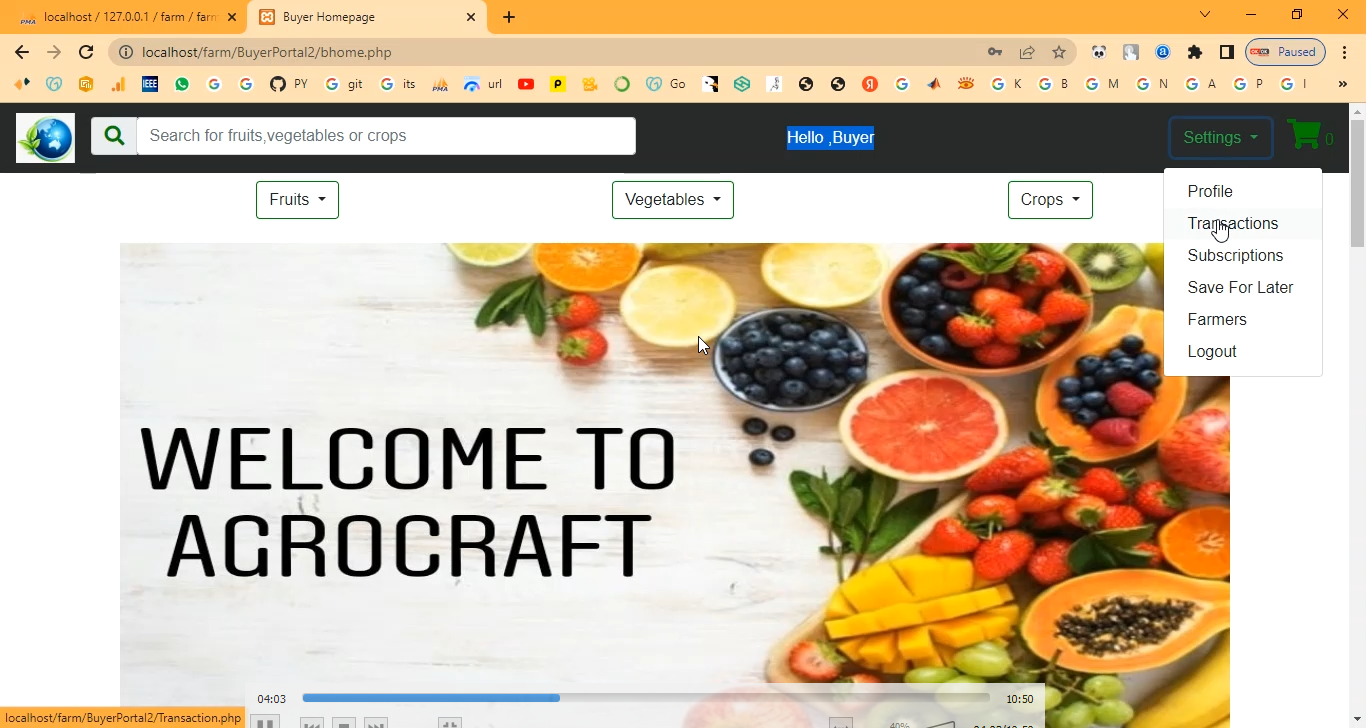The height and width of the screenshot is (728, 1366).
Task: Click the AgroCraft globe logo
Action: pyautogui.click(x=45, y=138)
